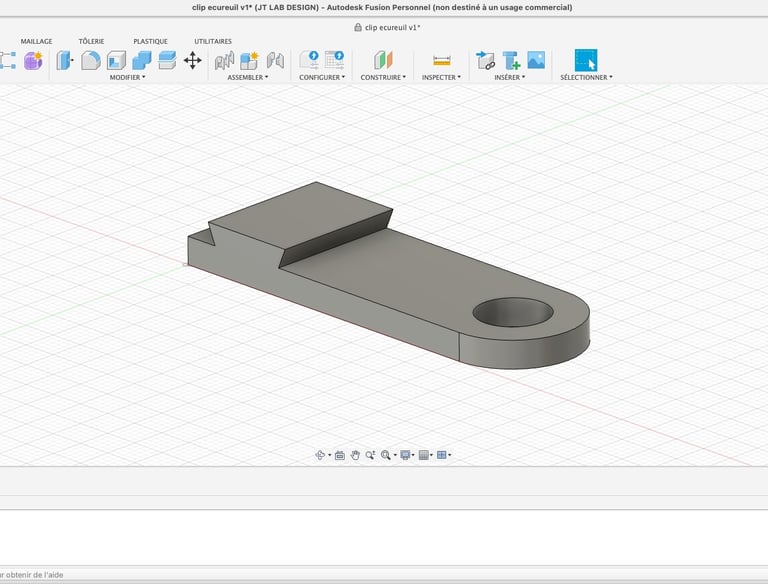
Task: Open the UTILITAIRES tab
Action: 213,41
